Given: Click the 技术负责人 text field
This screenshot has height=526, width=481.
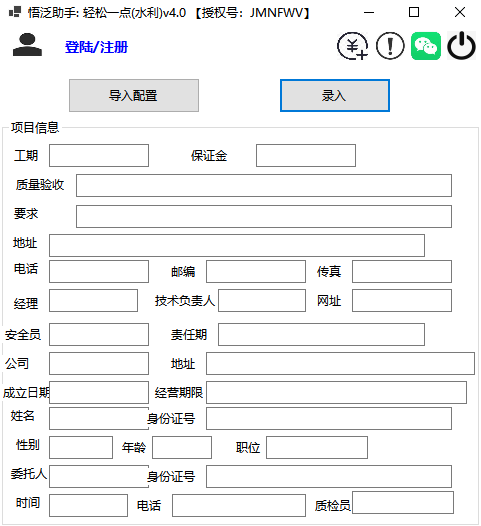Looking at the screenshot, I should [262, 301].
